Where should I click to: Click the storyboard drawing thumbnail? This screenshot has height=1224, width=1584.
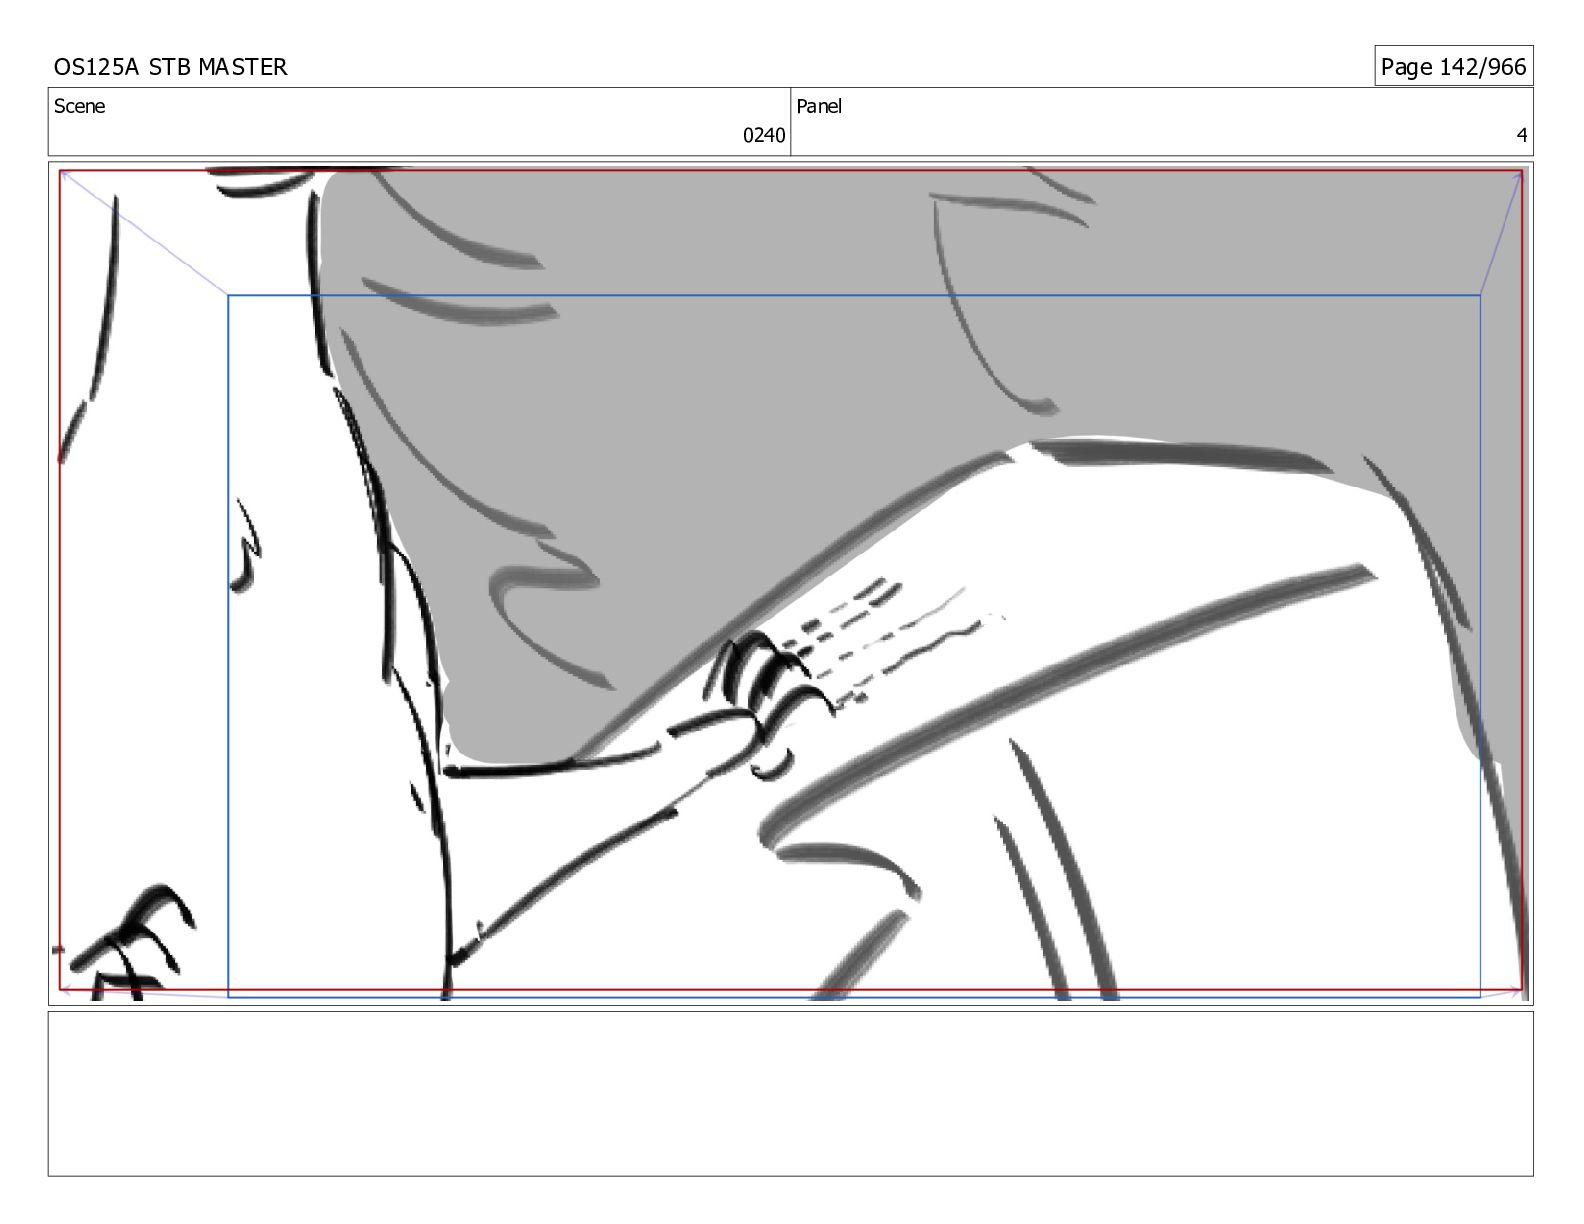coord(790,583)
